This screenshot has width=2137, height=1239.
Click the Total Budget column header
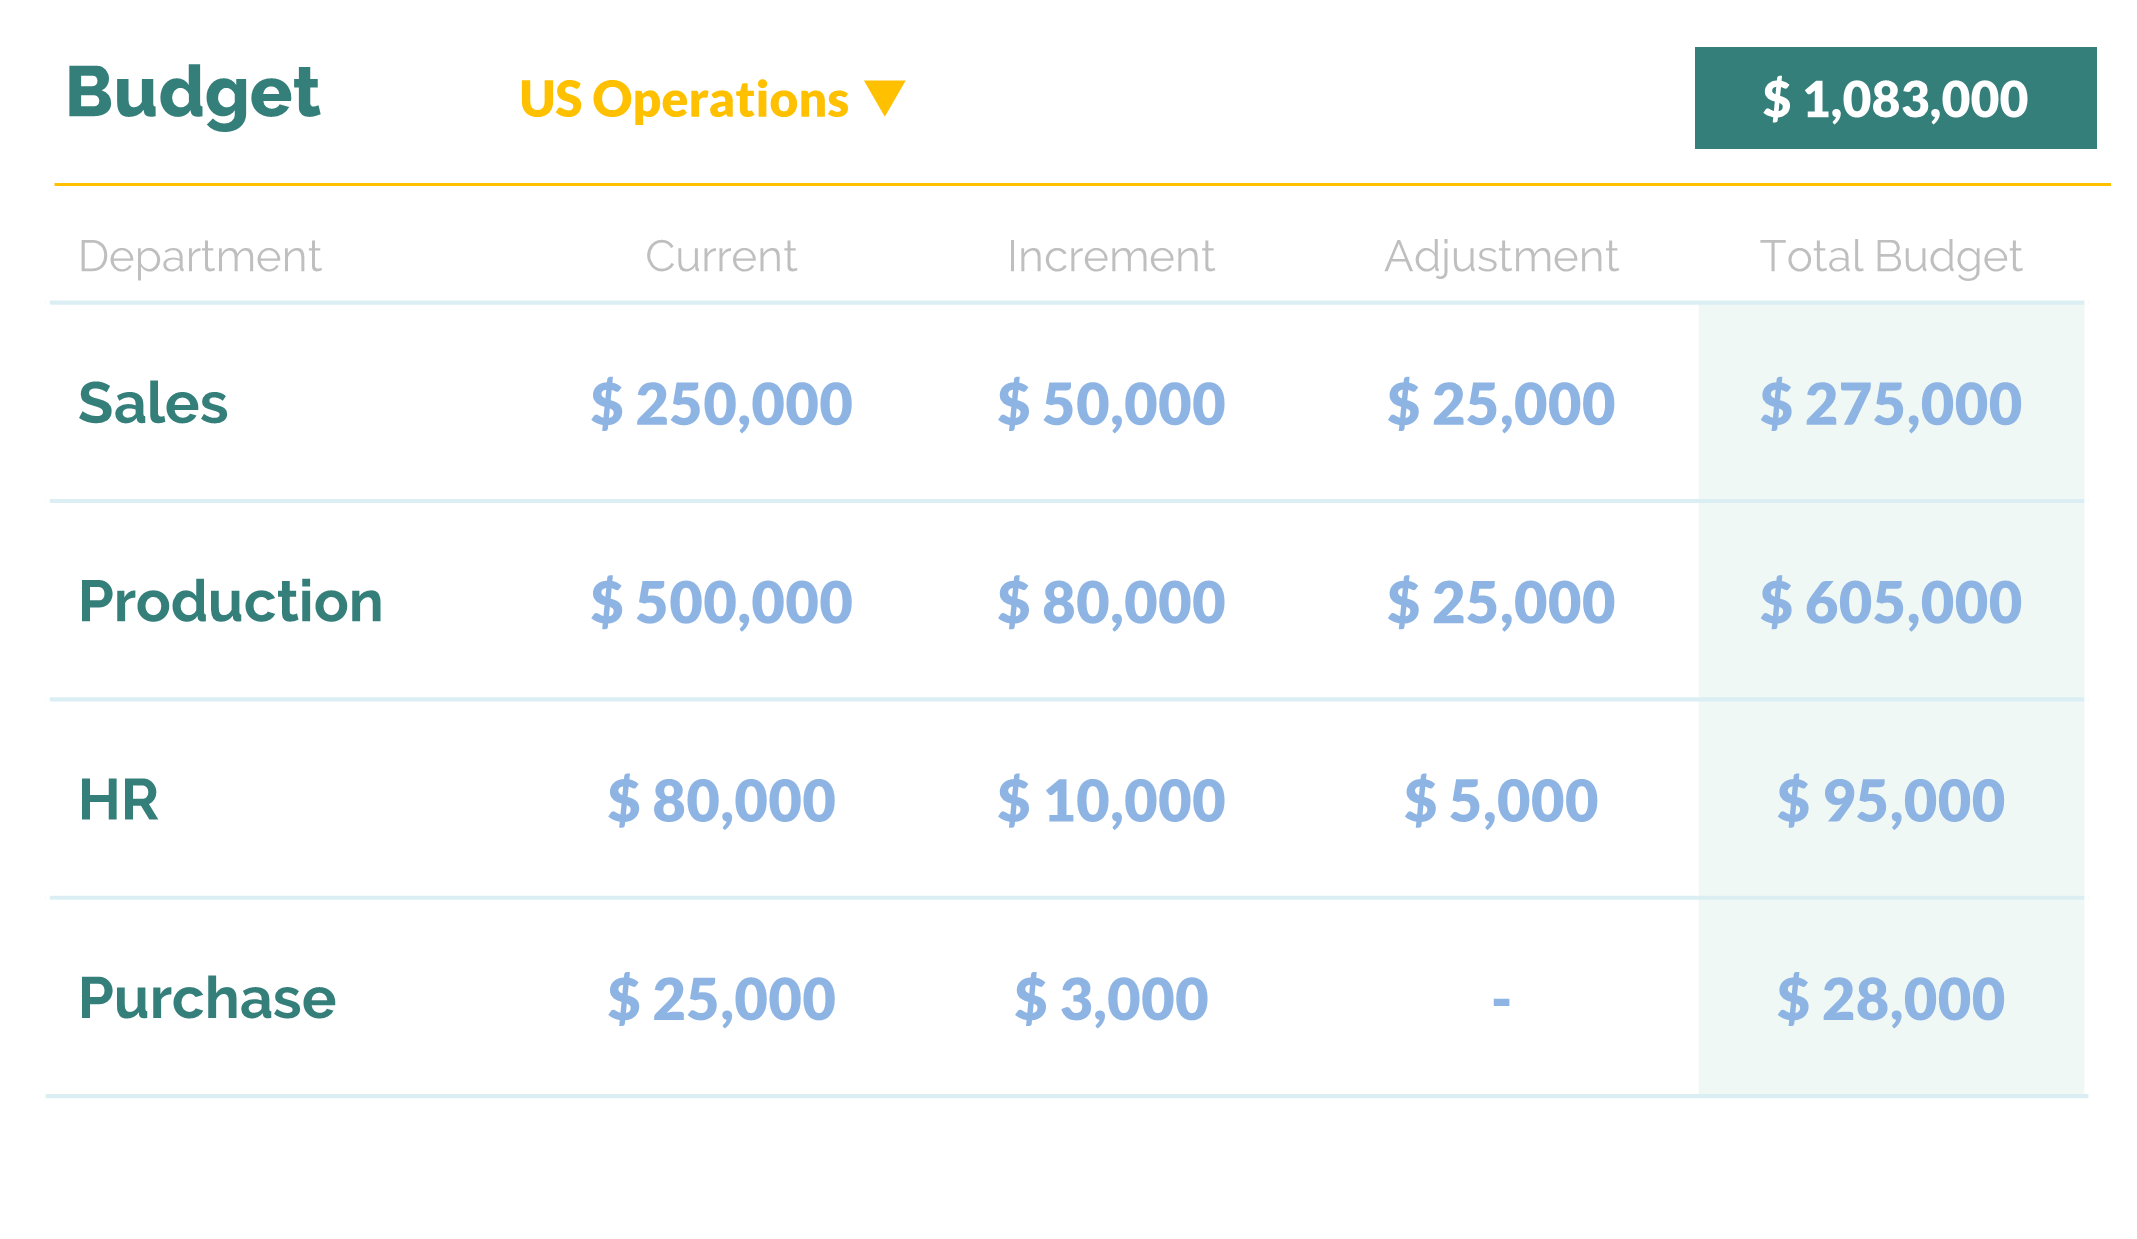click(x=1891, y=257)
